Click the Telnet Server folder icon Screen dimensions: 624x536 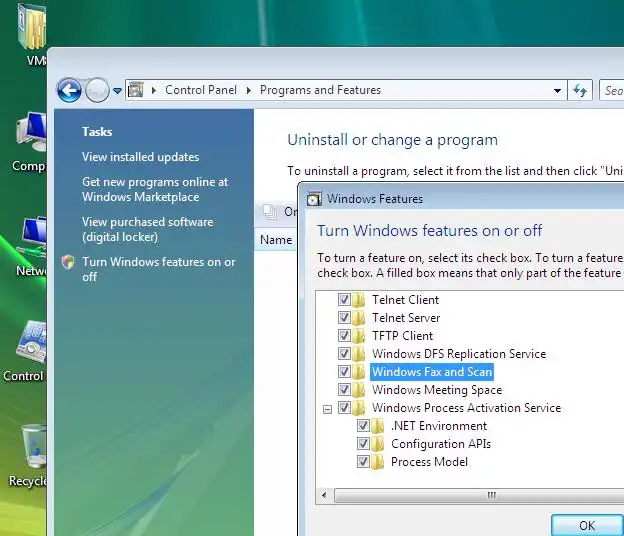coord(359,318)
